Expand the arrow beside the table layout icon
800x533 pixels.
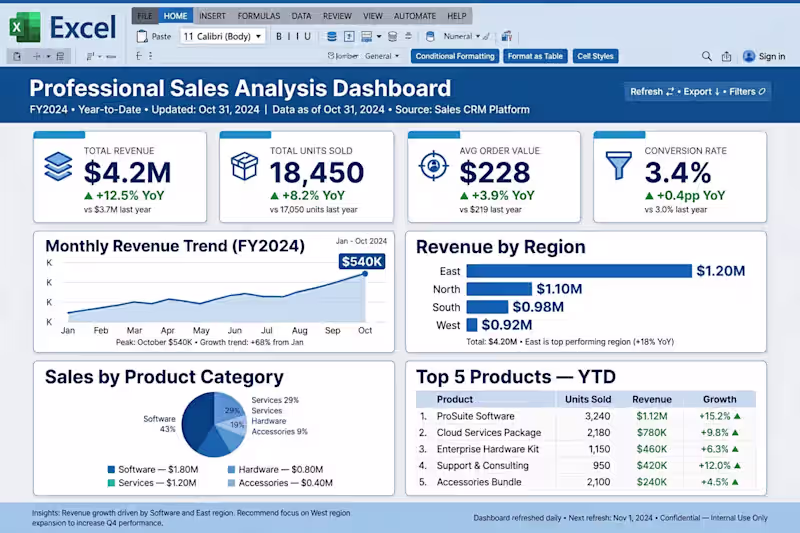click(379, 36)
